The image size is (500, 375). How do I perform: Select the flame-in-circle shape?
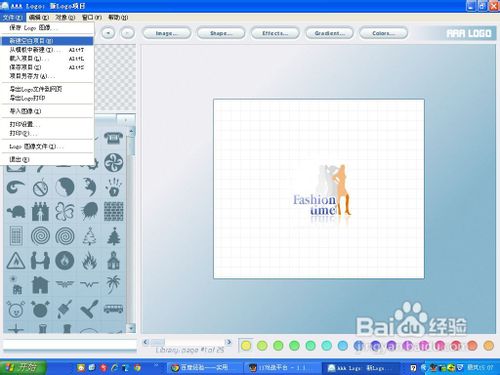pyautogui.click(x=65, y=260)
